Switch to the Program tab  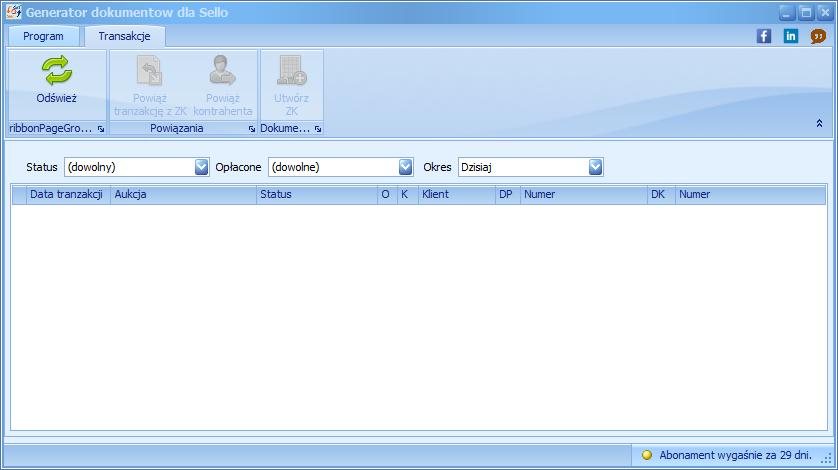(43, 36)
